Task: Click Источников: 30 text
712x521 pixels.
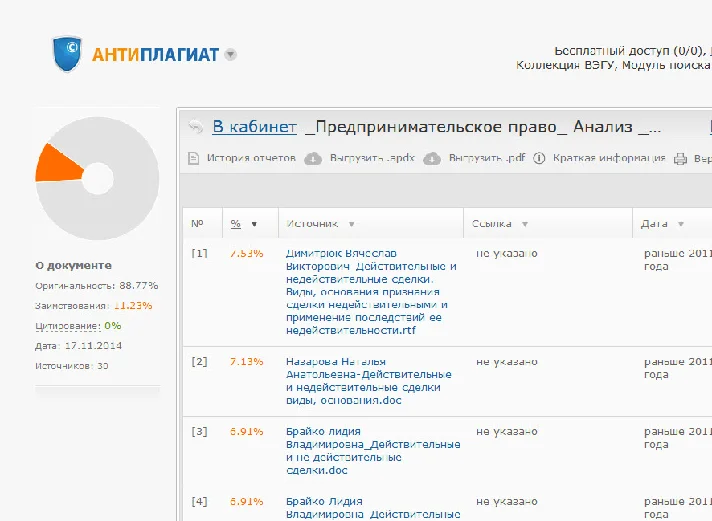Action: [72, 366]
